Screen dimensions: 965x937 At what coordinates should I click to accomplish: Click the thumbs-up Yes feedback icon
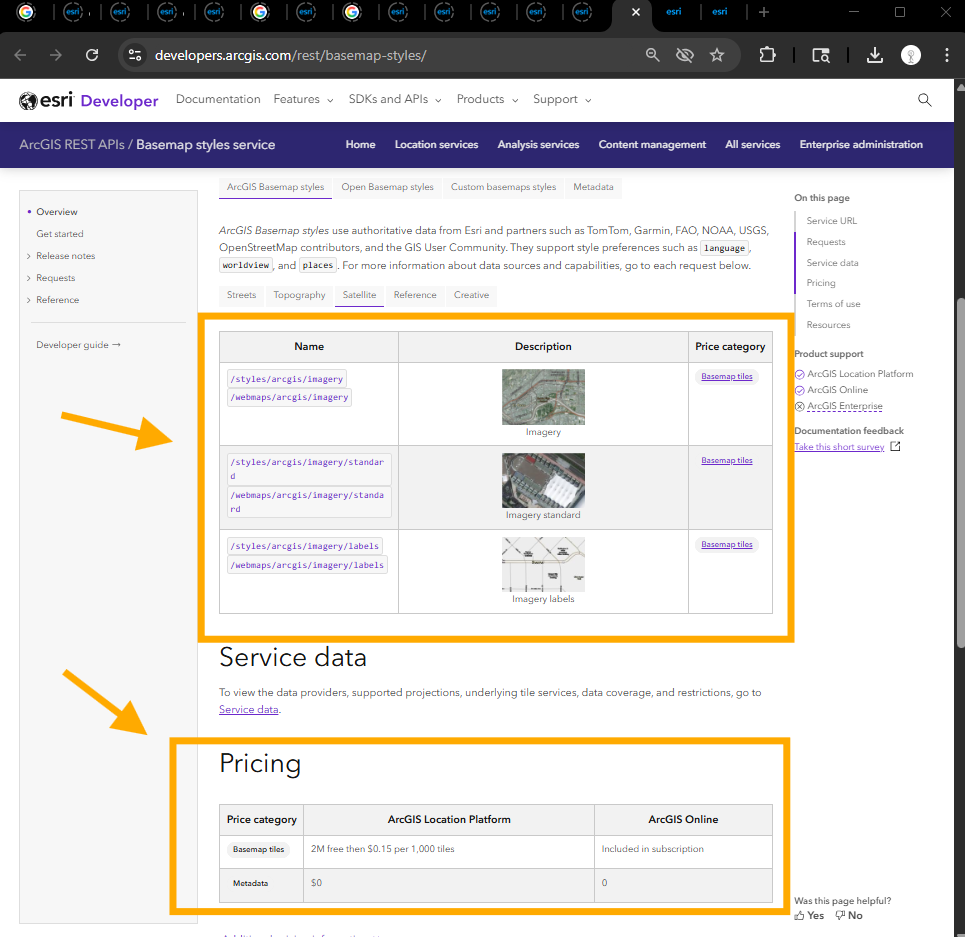[x=799, y=915]
